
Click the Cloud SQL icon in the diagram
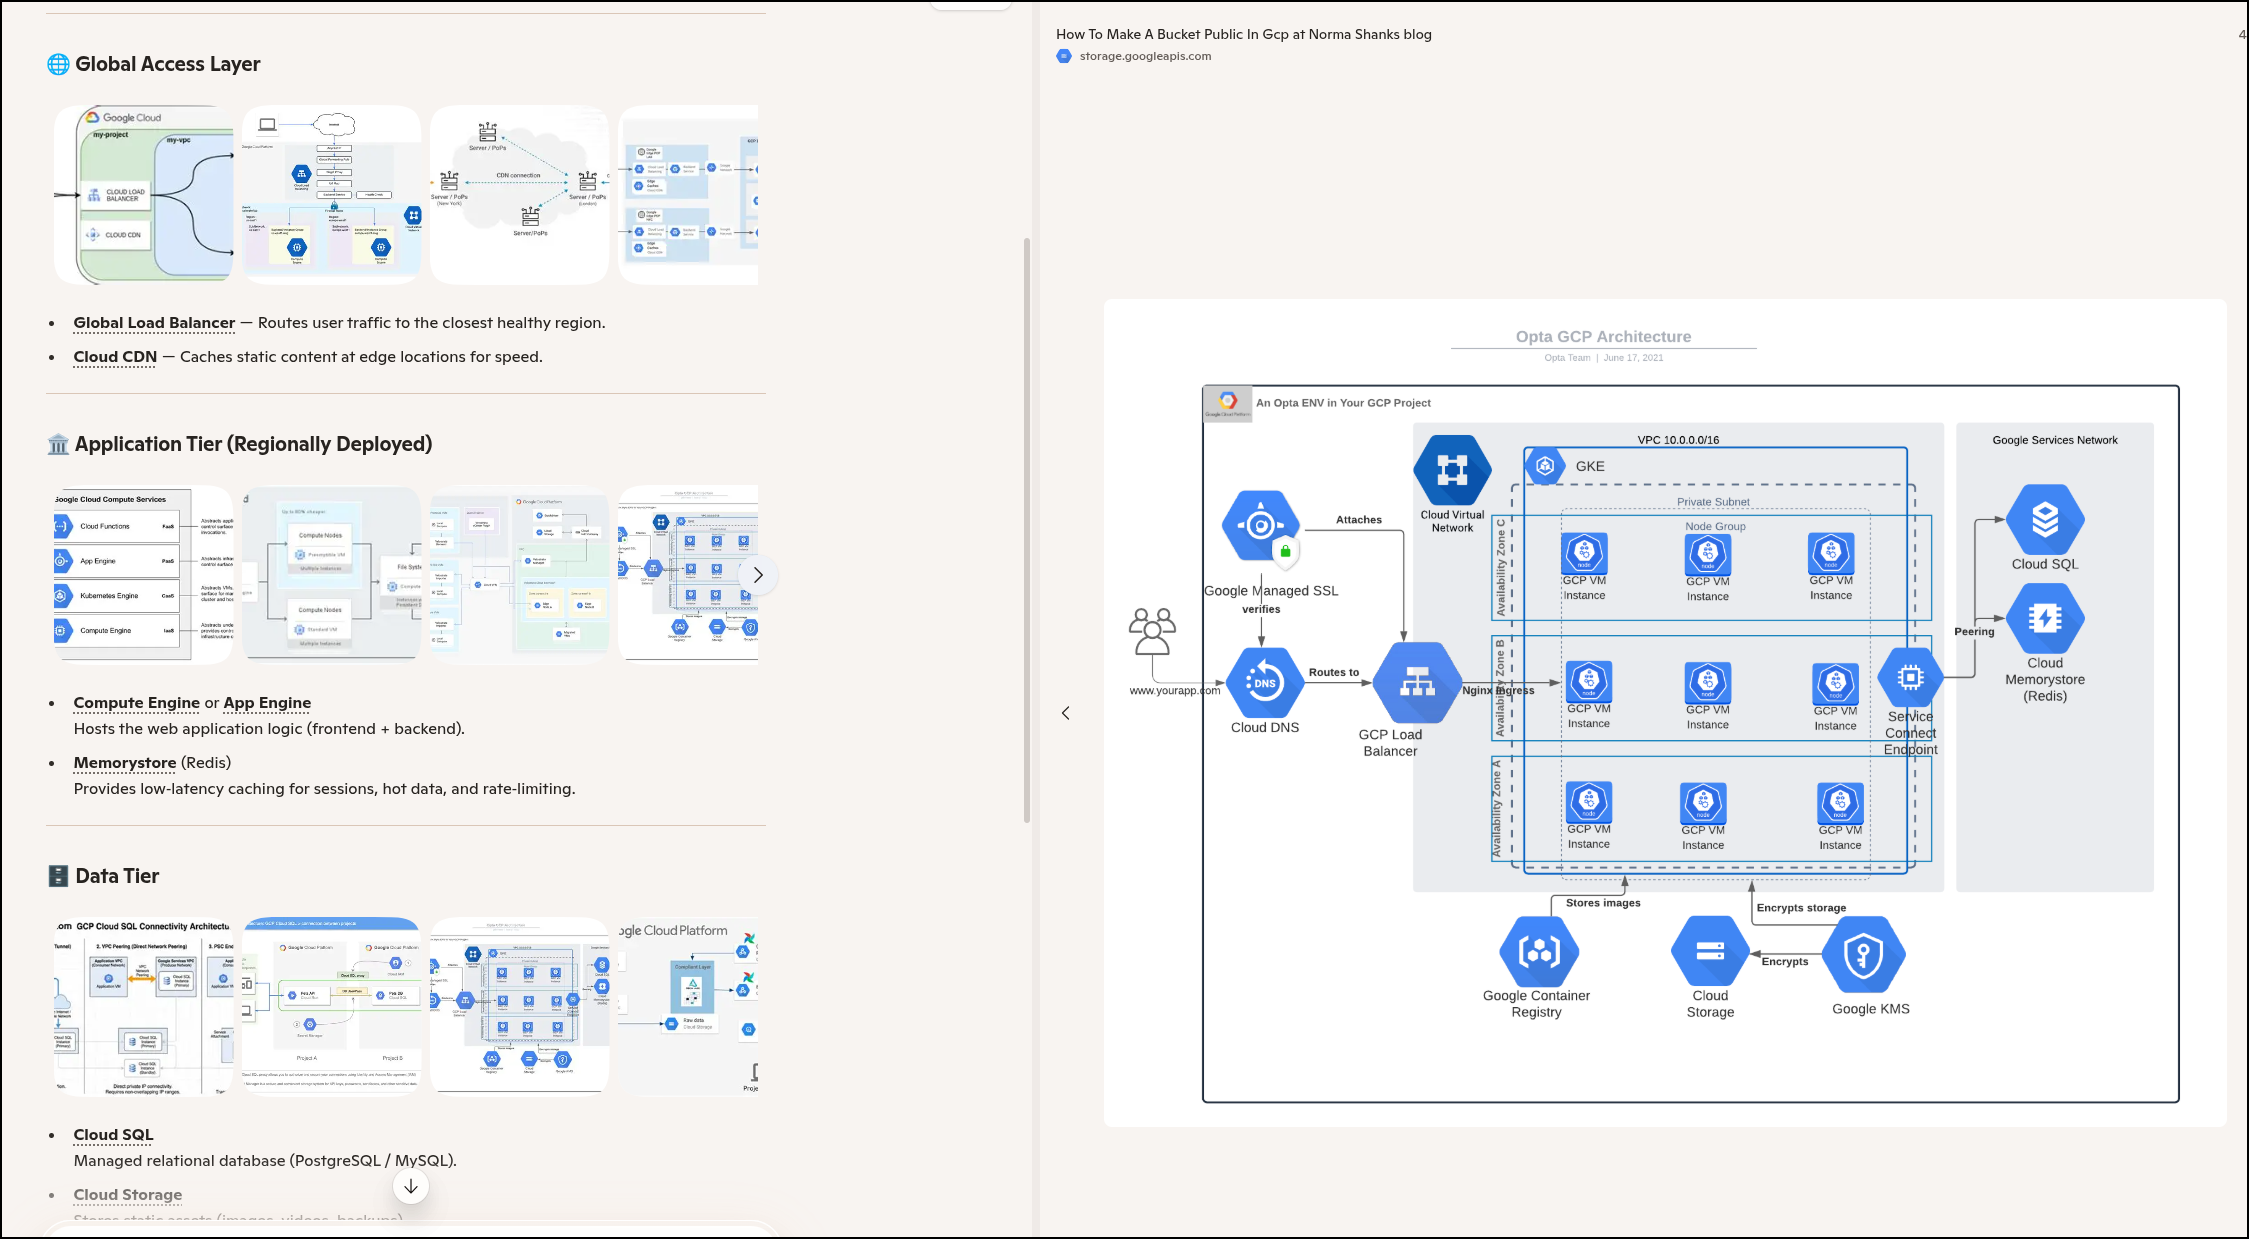2045,519
